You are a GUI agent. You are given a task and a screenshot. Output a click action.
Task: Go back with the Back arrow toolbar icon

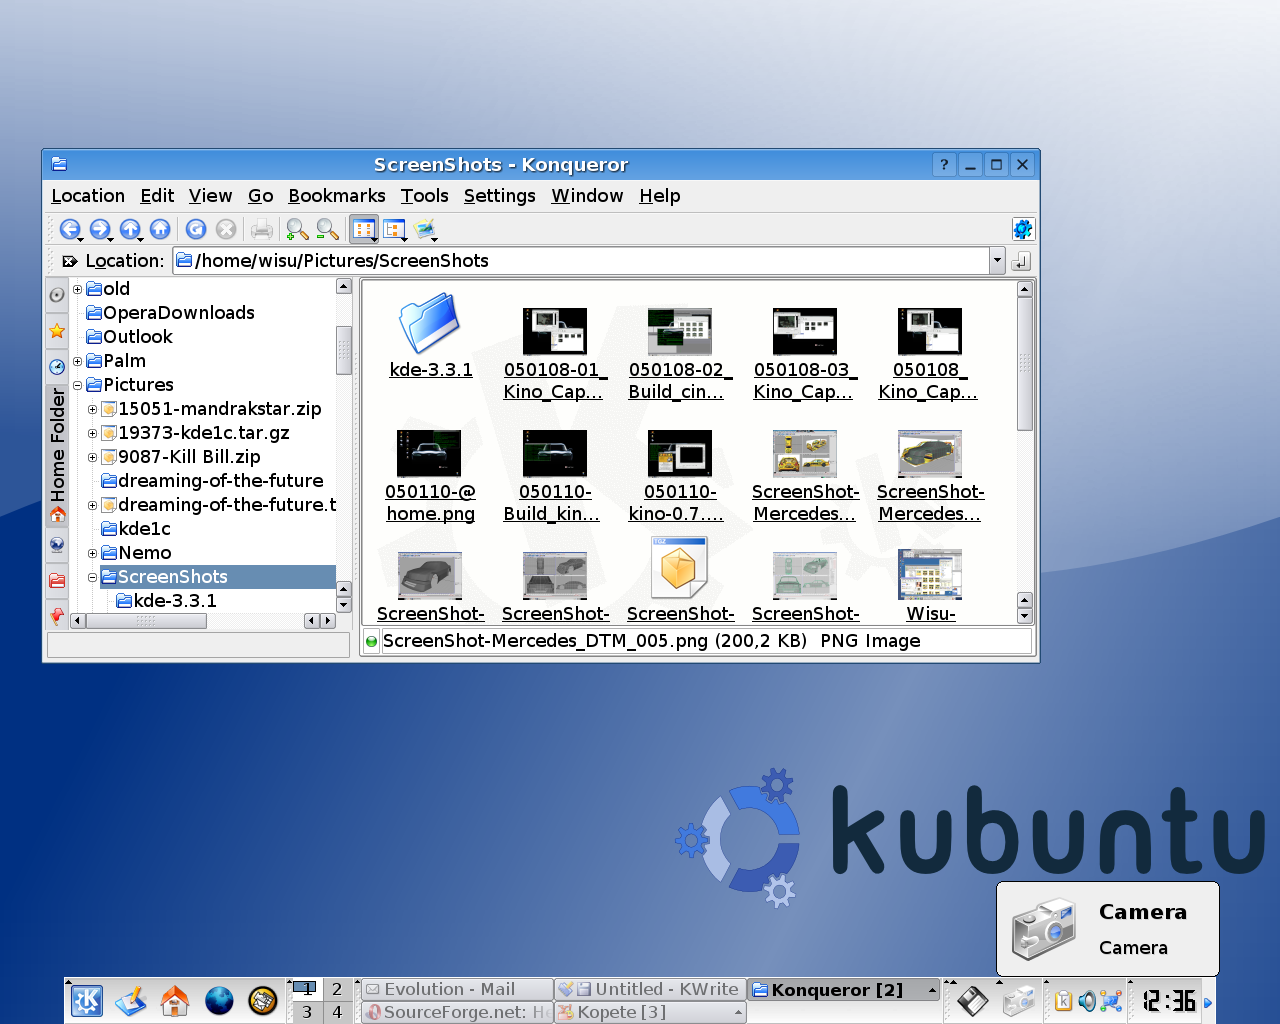[x=69, y=229]
